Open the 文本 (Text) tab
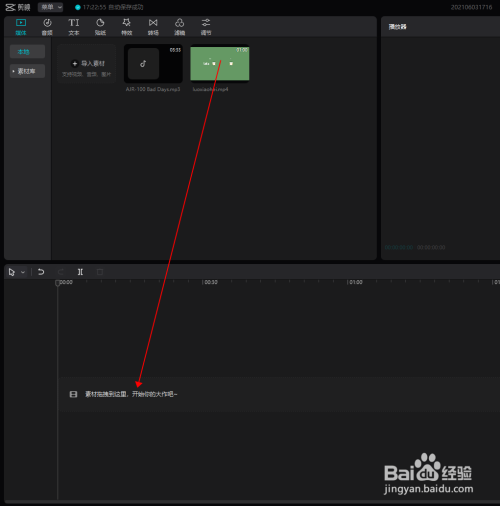The width and height of the screenshot is (500, 506). point(74,27)
